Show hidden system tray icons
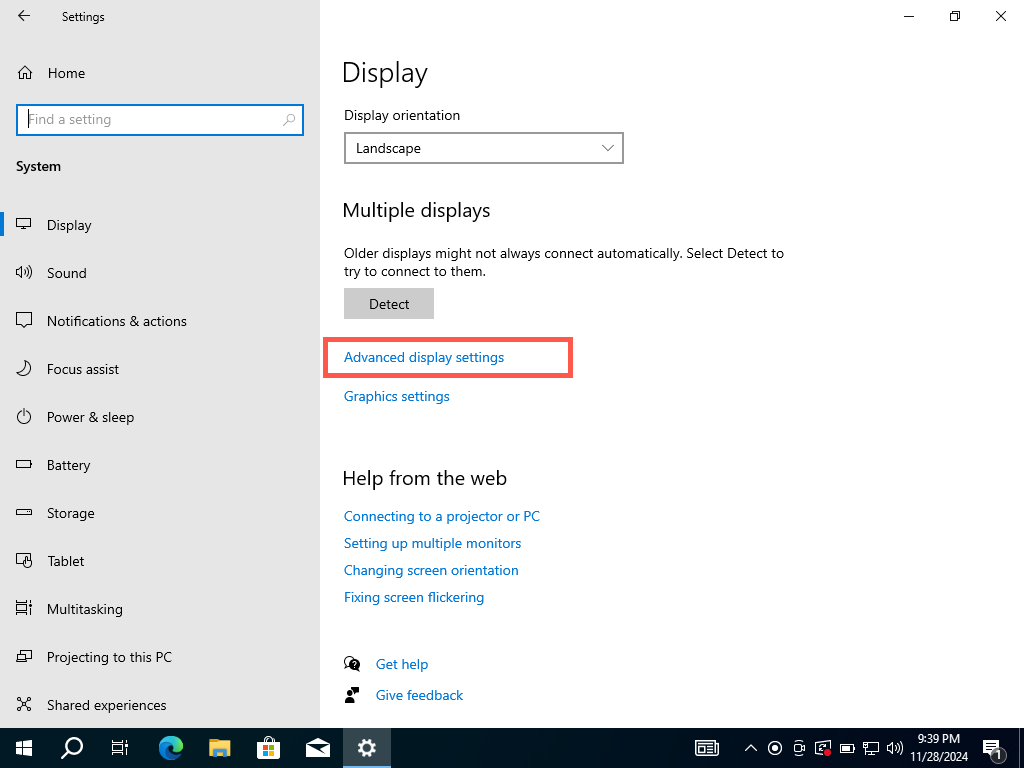 click(750, 748)
